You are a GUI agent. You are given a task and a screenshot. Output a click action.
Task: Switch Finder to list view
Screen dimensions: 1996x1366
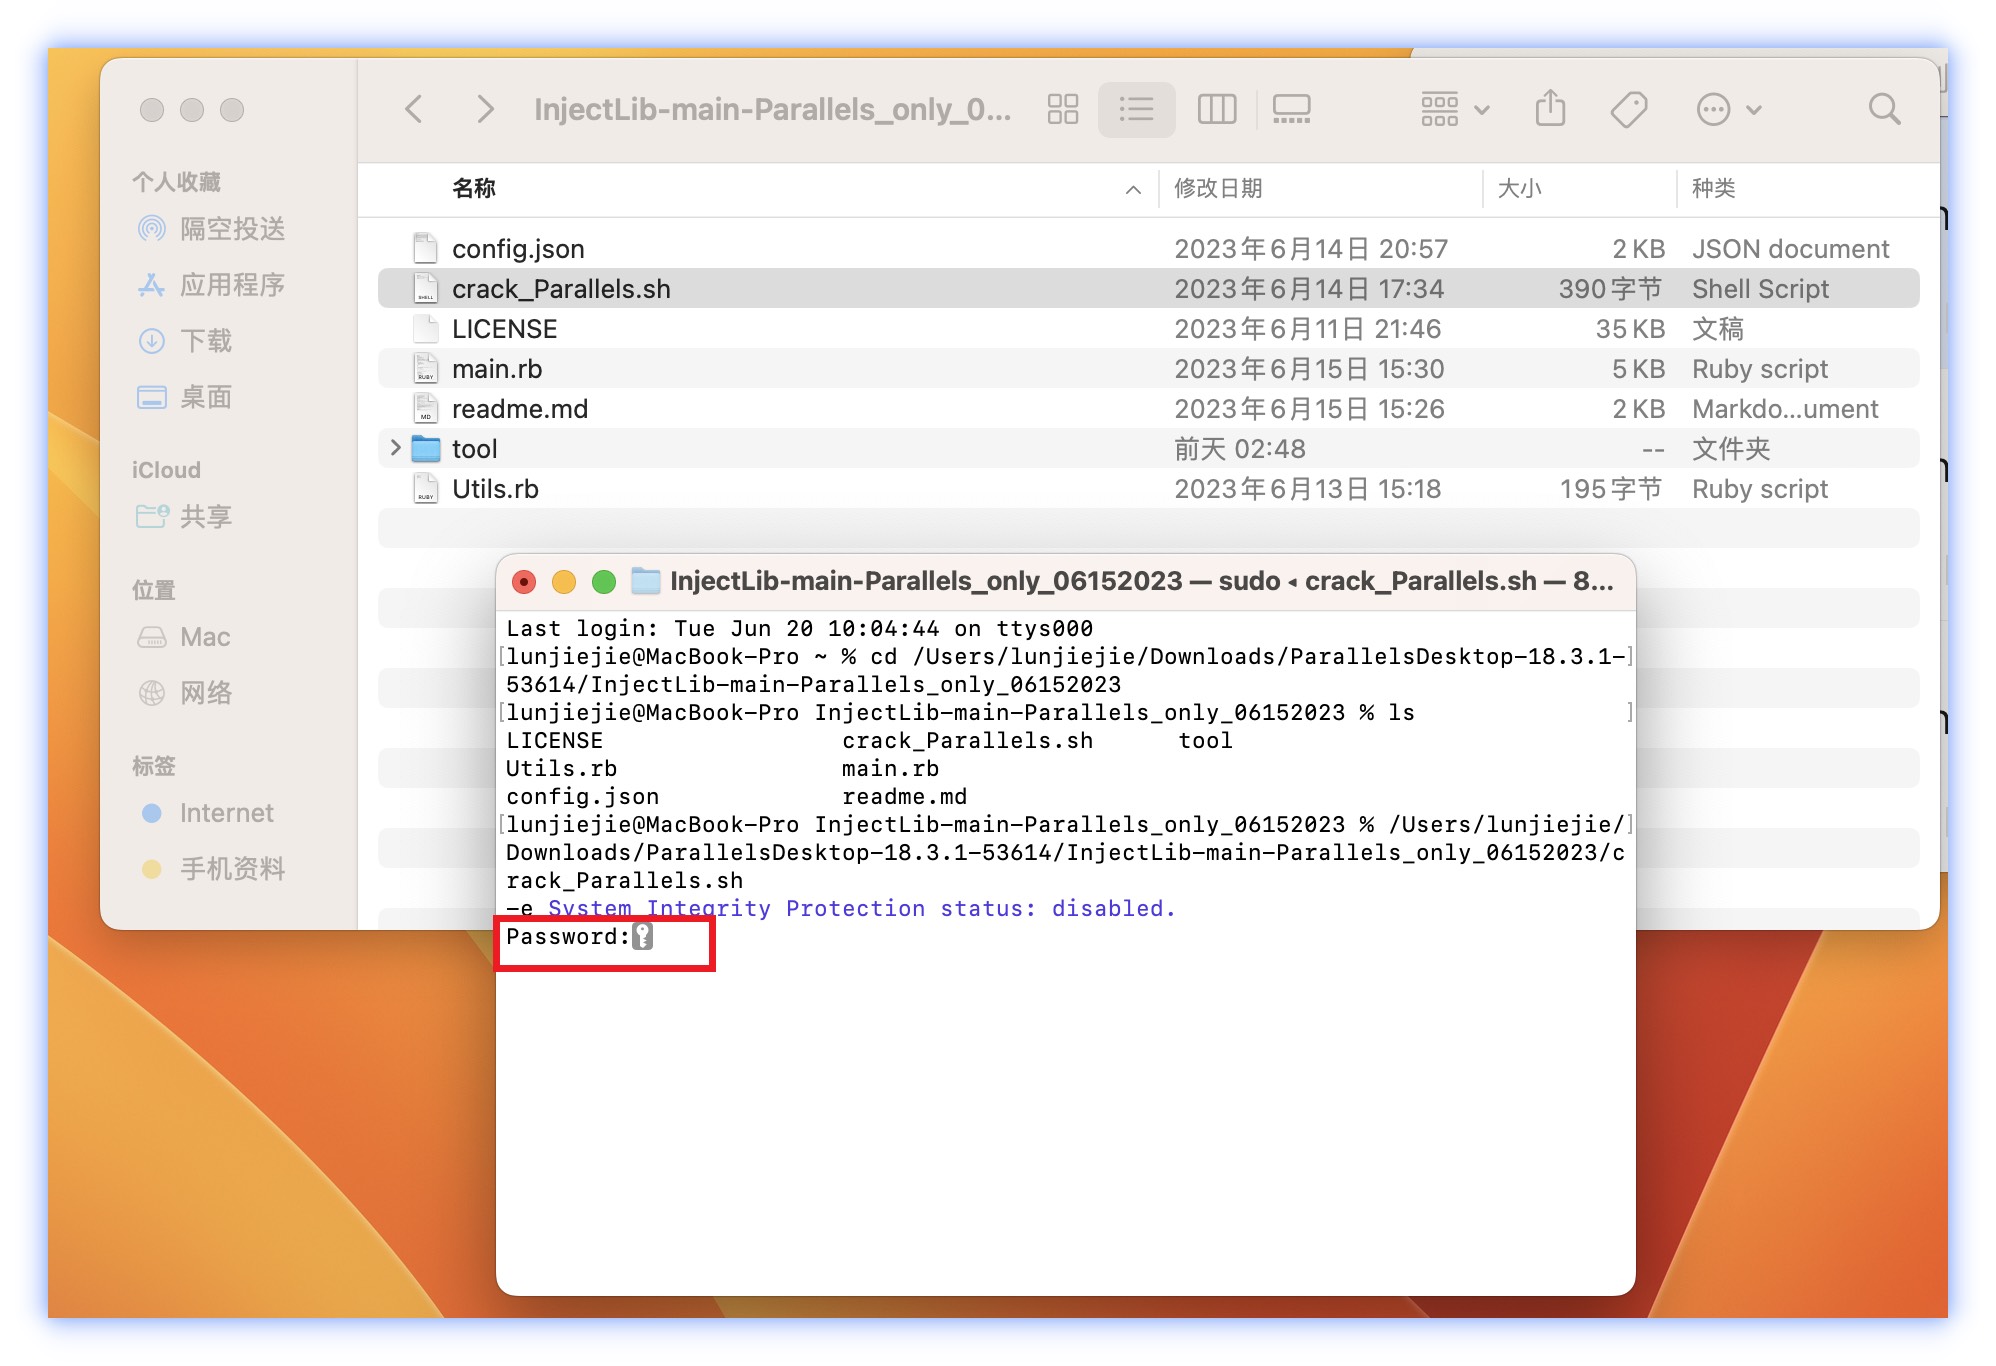(x=1136, y=109)
